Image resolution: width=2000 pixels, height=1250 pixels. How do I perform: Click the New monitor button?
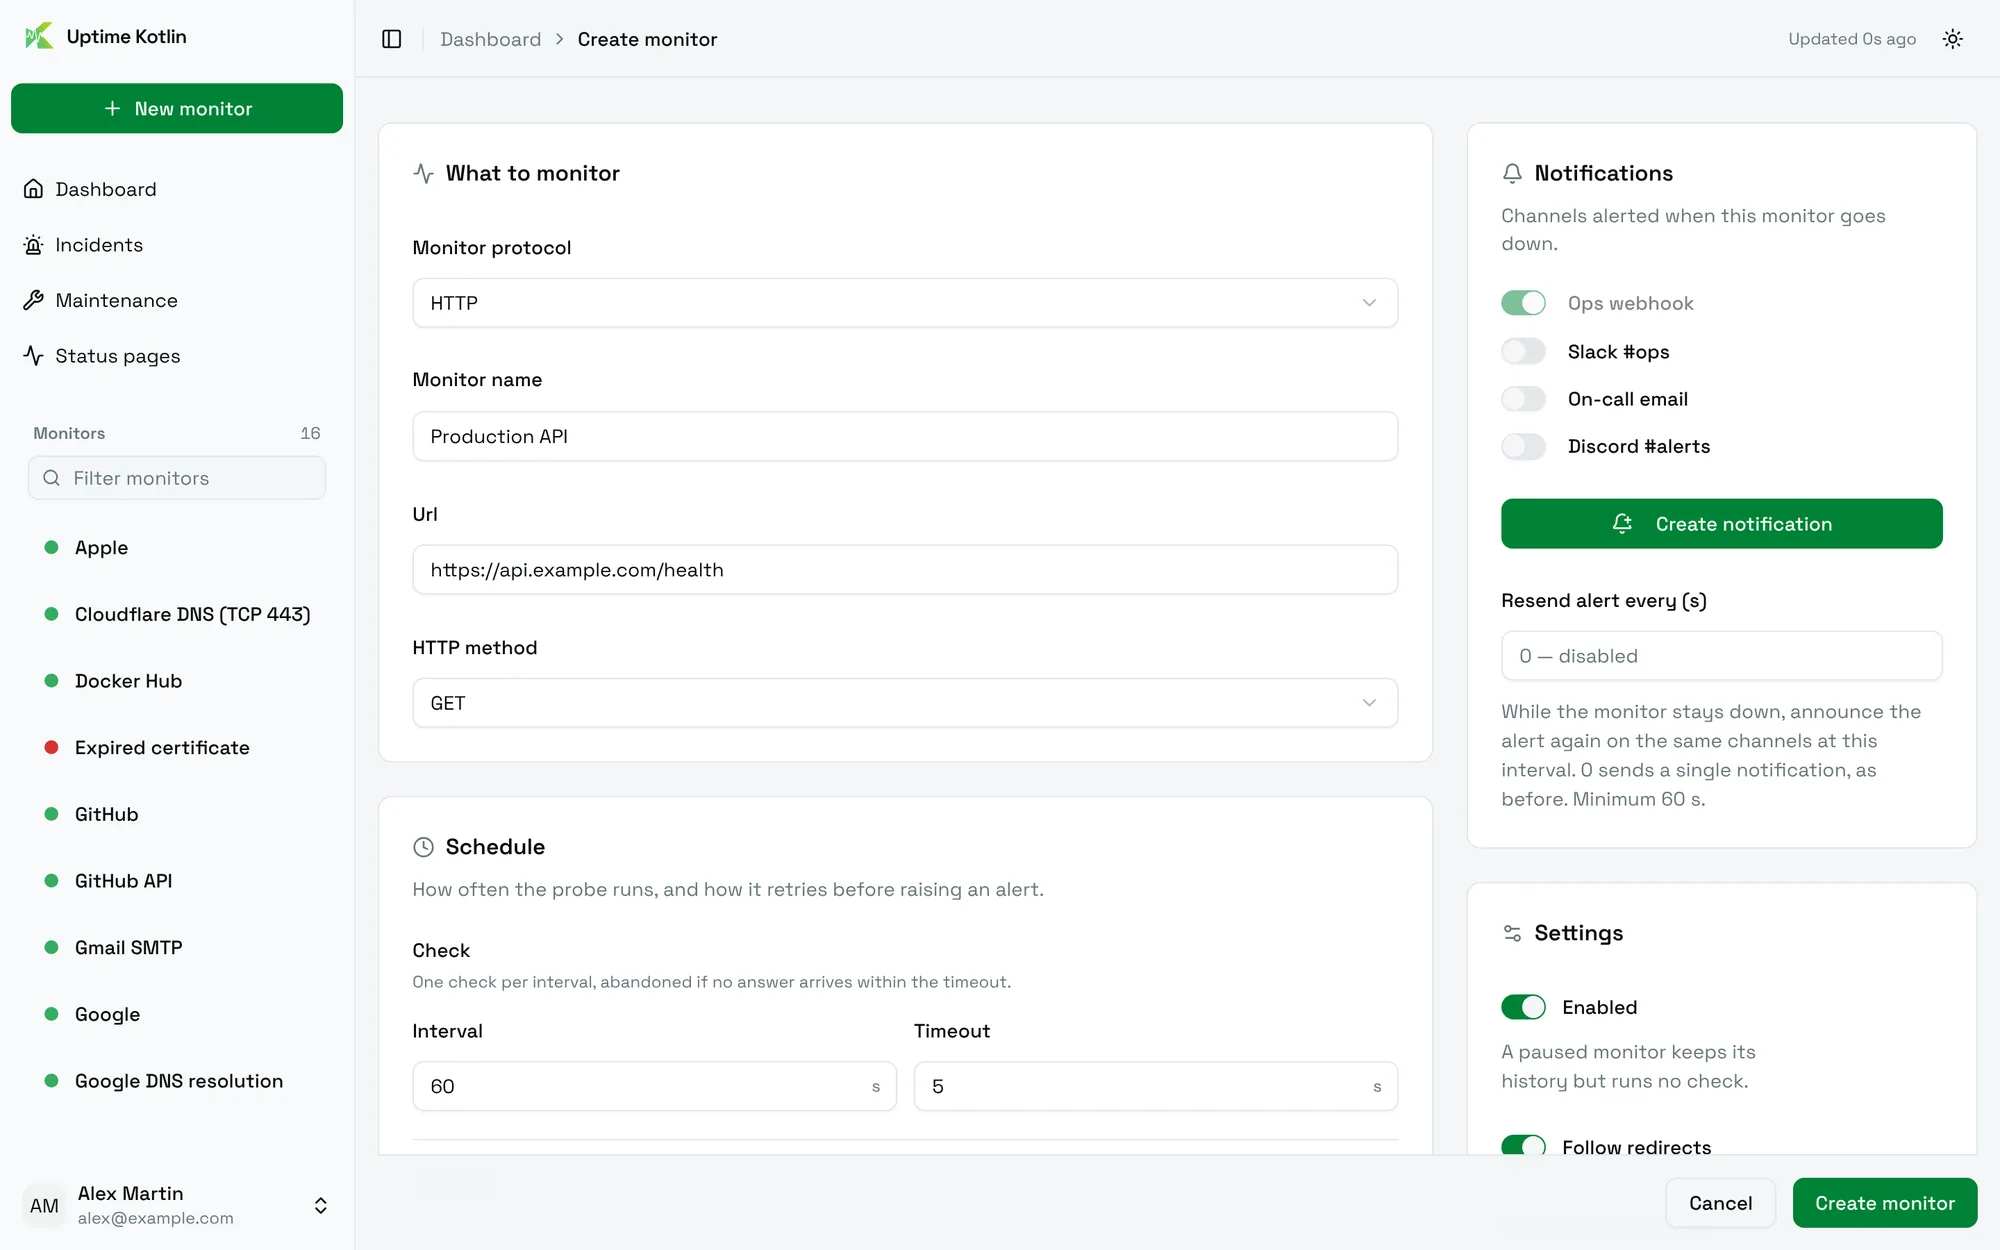tap(177, 108)
